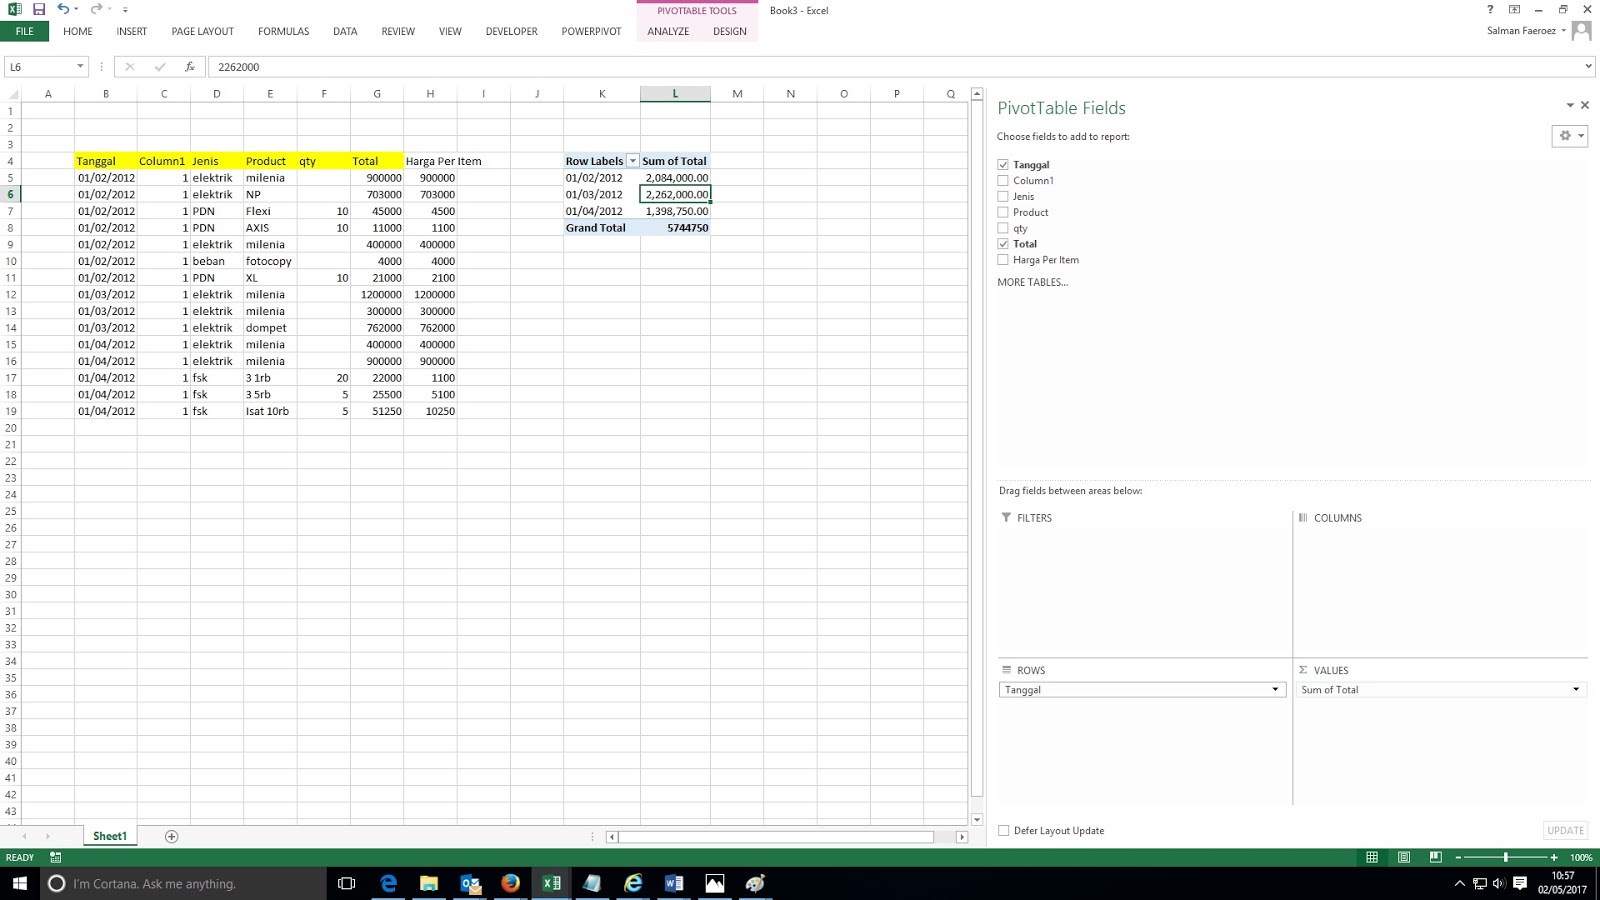The image size is (1600, 900).
Task: Open Word from the taskbar
Action: tap(674, 883)
